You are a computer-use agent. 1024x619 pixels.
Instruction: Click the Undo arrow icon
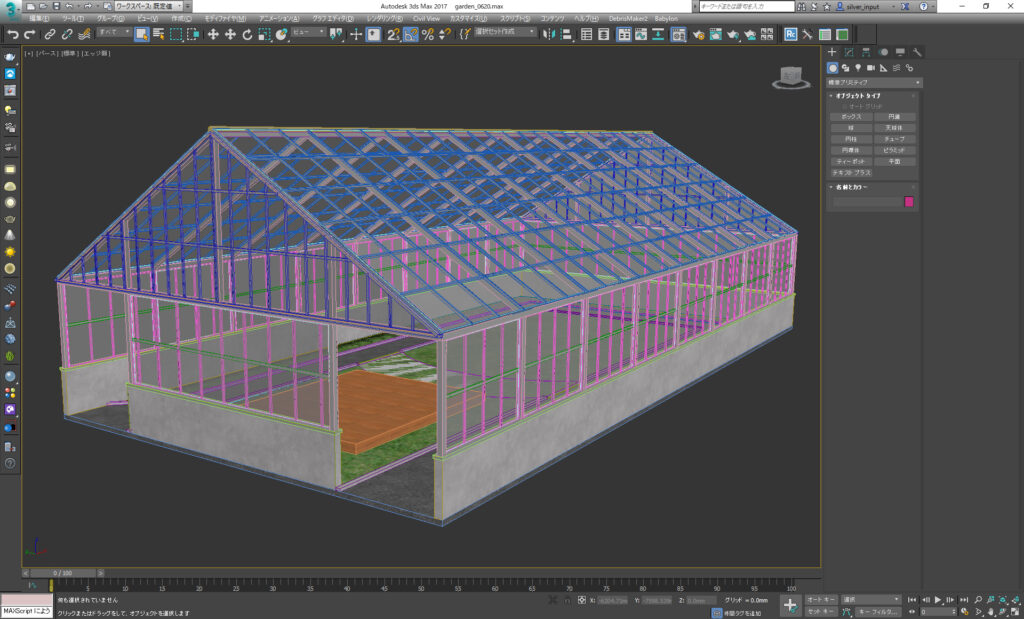pos(12,34)
